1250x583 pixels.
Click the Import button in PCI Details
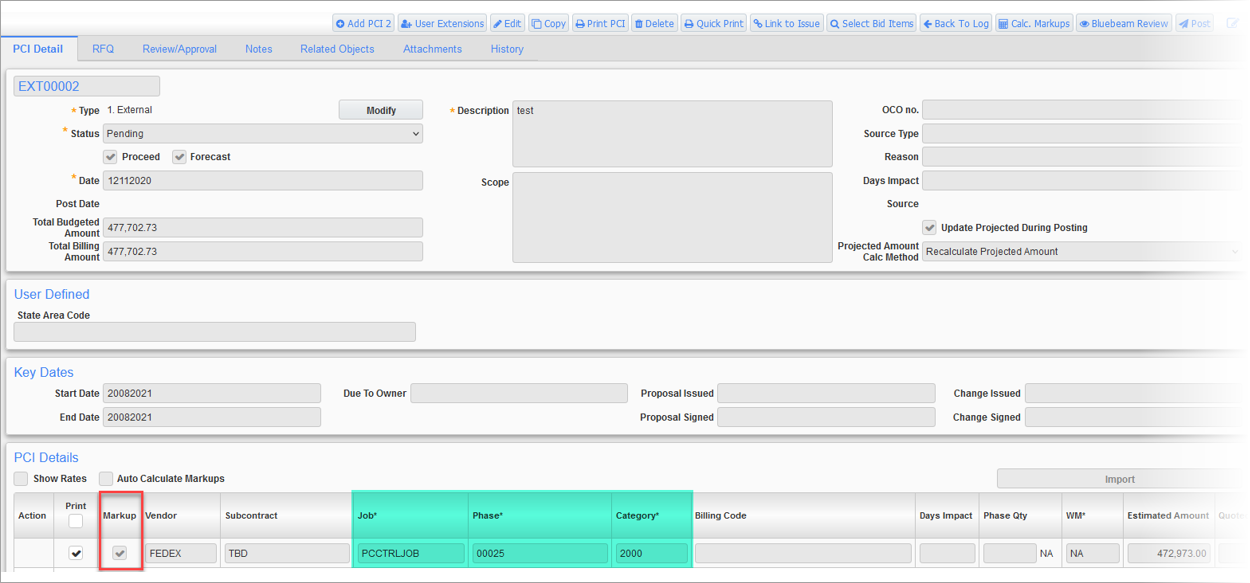tap(1119, 479)
